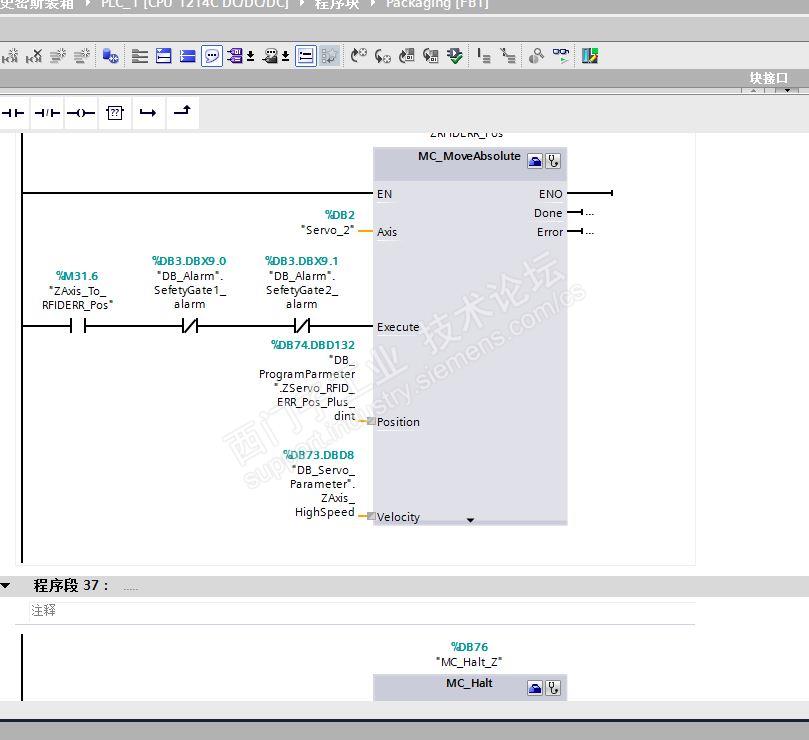Select the 程序段 37 network title

pyautogui.click(x=71, y=585)
